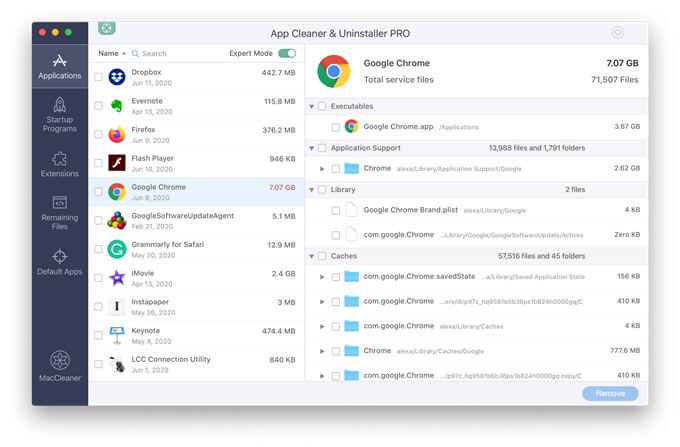Click the green icon beside the window title
Screen dimensions: 680x447
[106, 28]
